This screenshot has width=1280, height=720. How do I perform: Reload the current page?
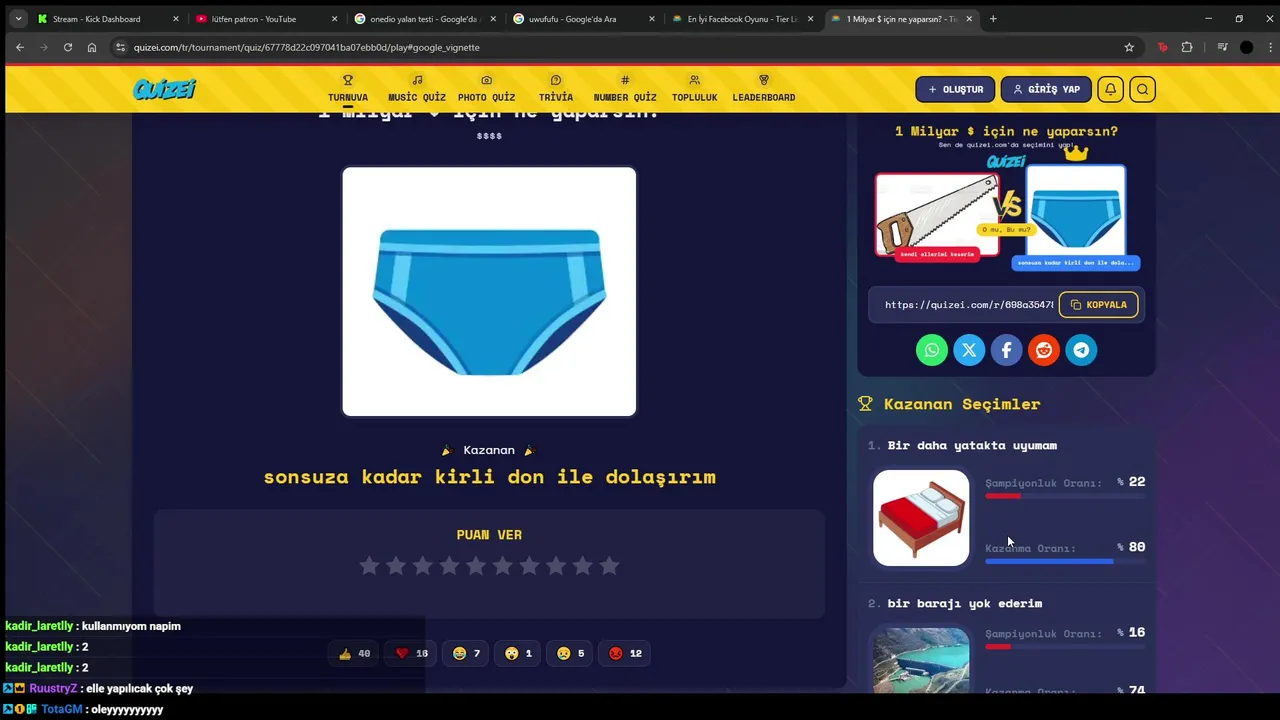pyautogui.click(x=68, y=47)
